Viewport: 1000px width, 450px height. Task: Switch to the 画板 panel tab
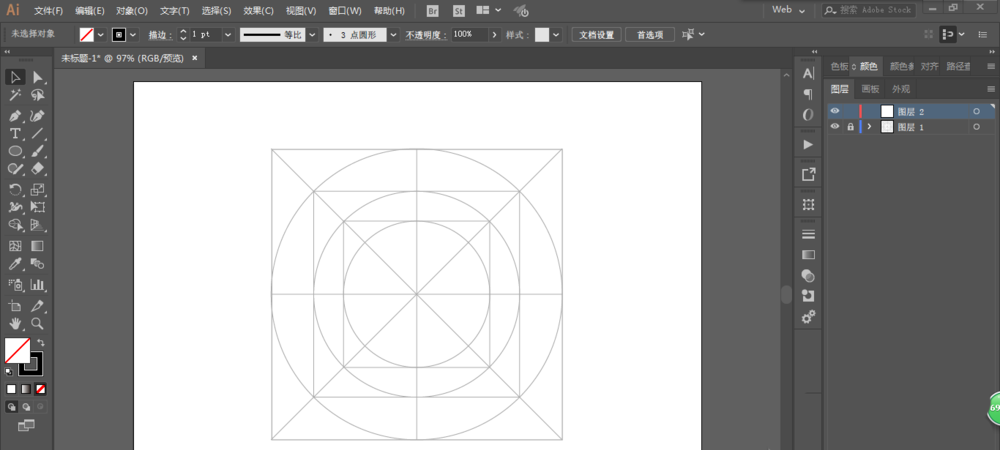(870, 89)
